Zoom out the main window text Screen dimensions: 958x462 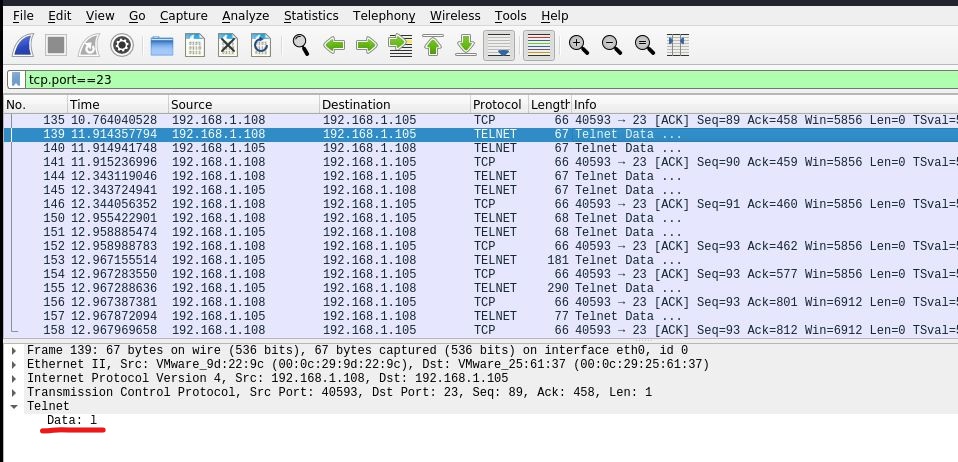coord(612,45)
